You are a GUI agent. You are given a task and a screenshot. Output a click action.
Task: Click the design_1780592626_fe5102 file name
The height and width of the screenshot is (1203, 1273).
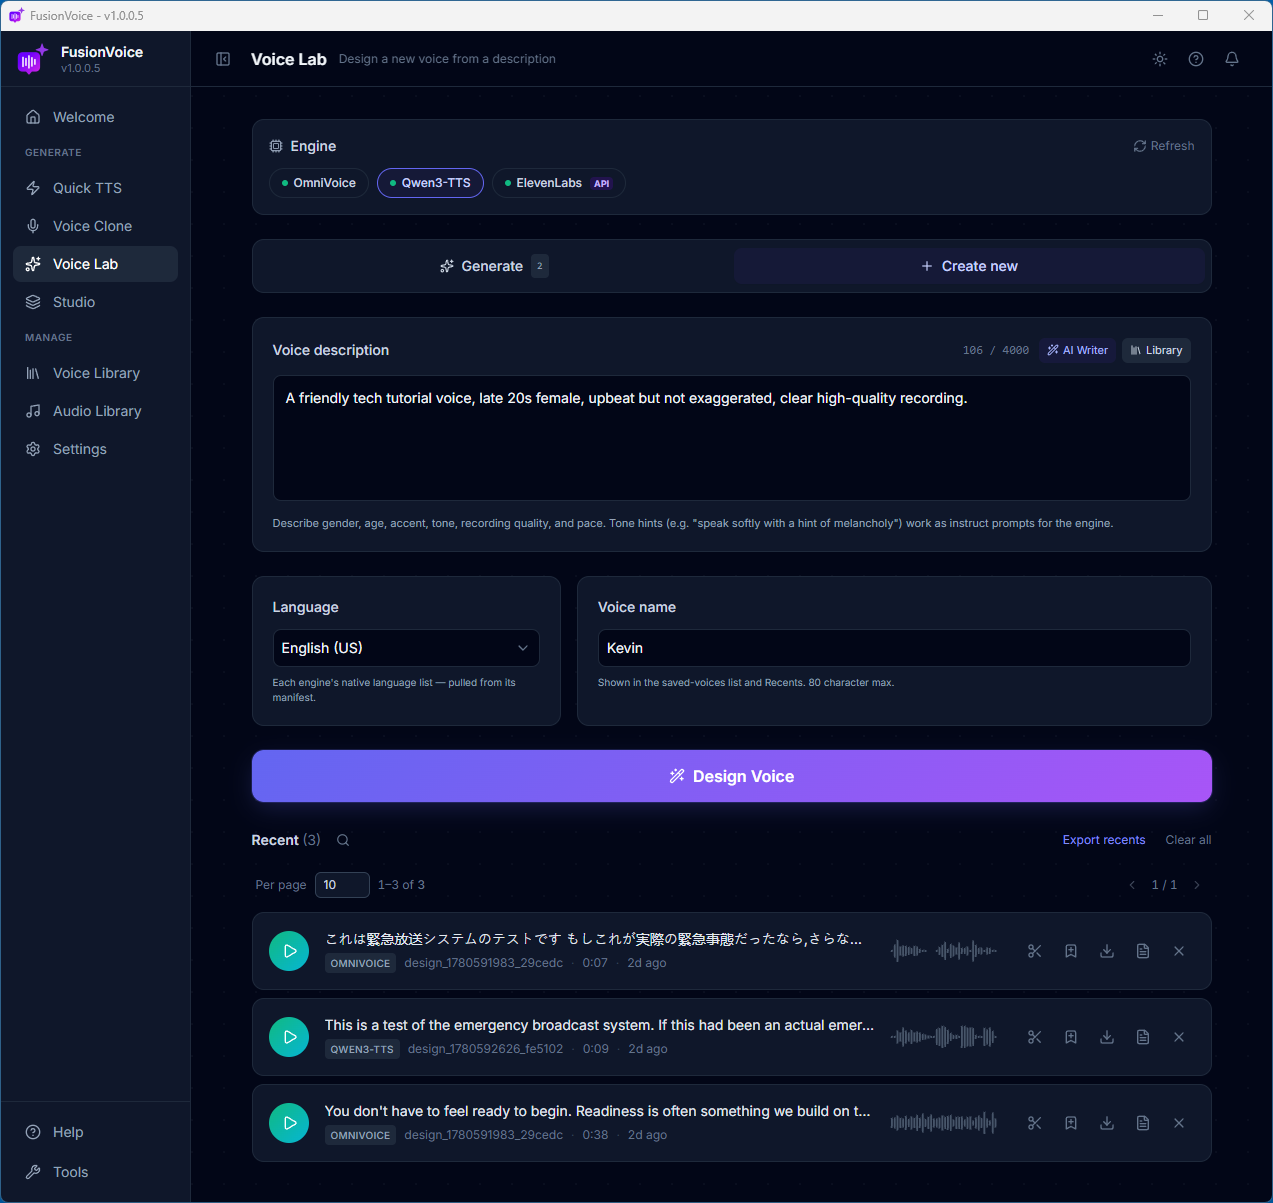[485, 1049]
